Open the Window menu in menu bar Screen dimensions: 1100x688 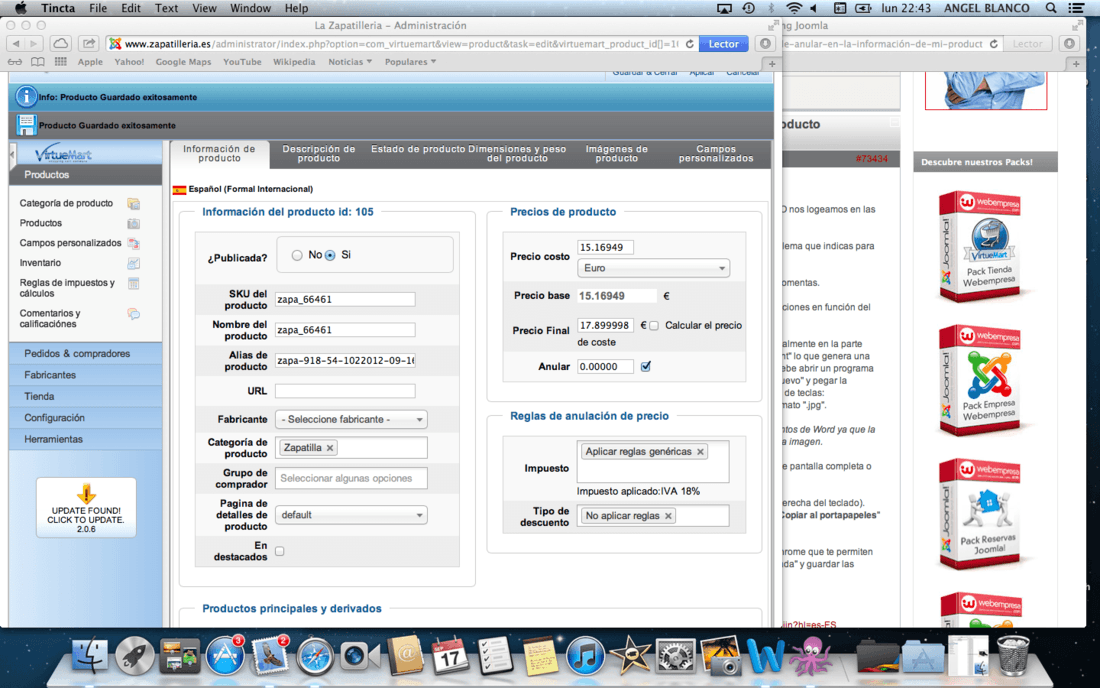250,8
